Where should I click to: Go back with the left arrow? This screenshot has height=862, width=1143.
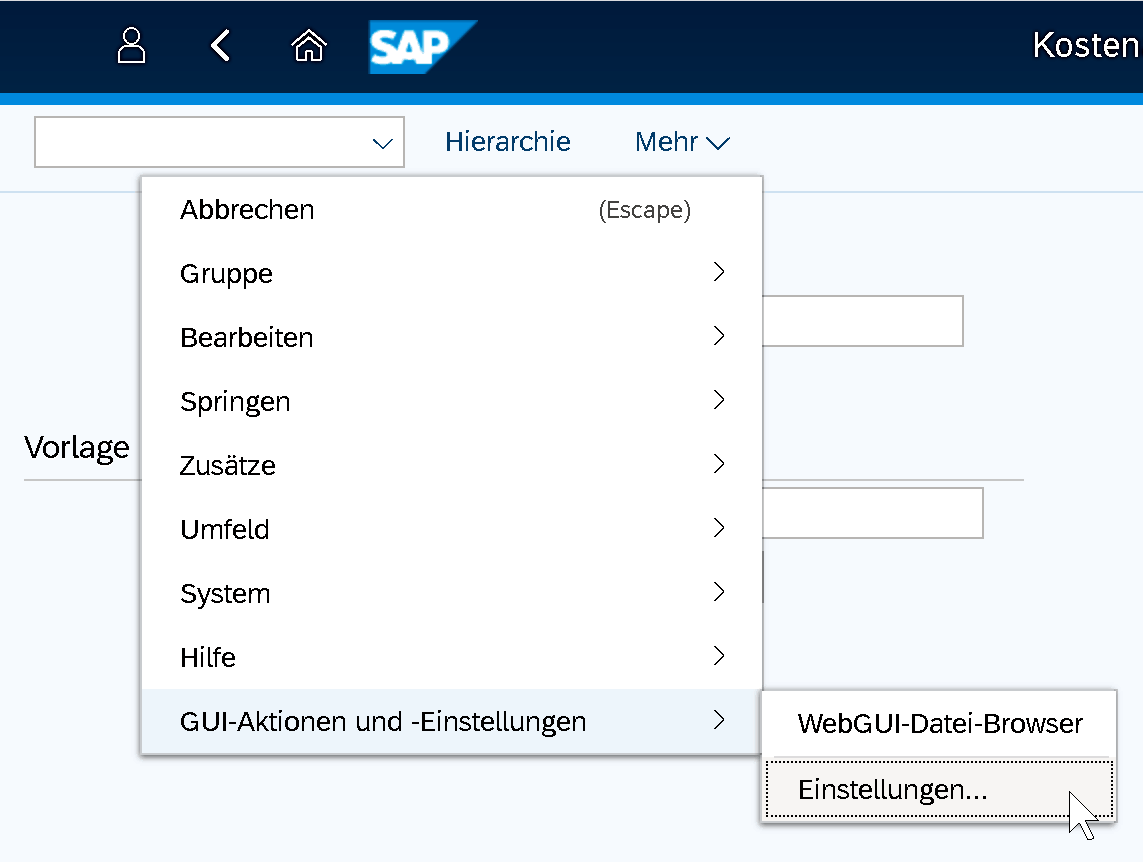[x=220, y=46]
